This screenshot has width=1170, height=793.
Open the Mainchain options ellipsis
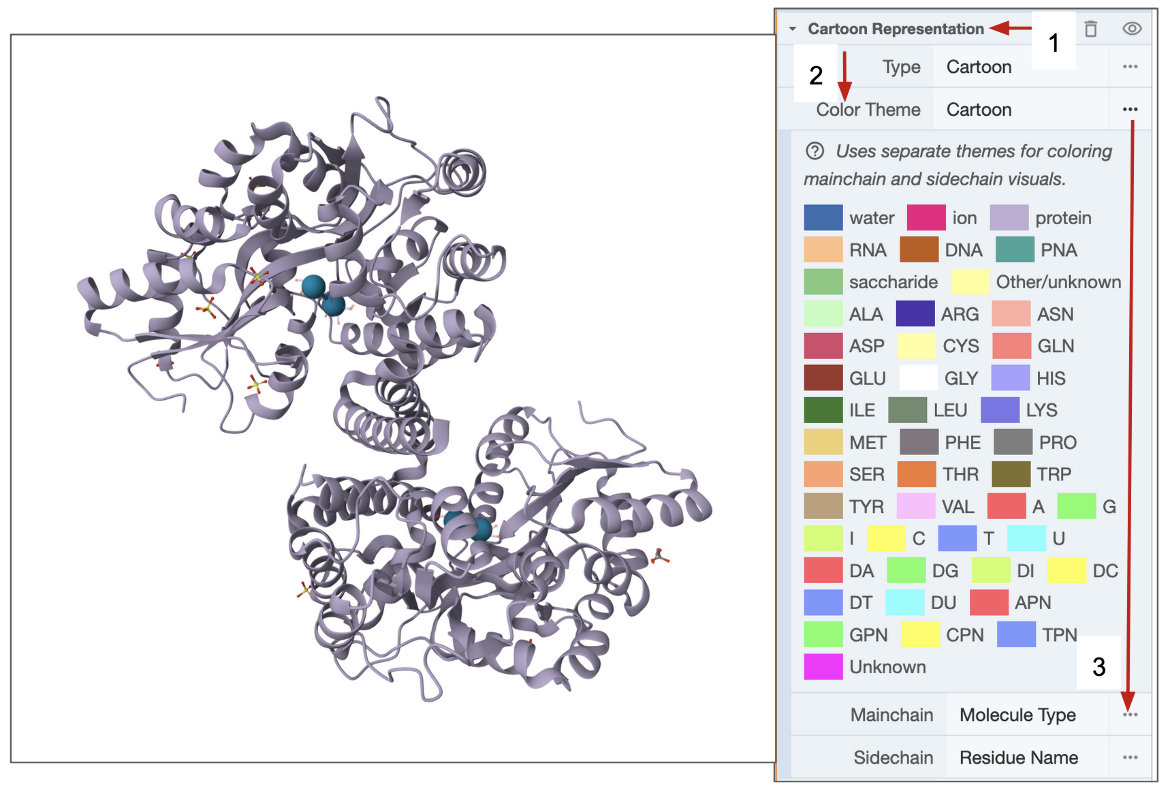point(1130,715)
